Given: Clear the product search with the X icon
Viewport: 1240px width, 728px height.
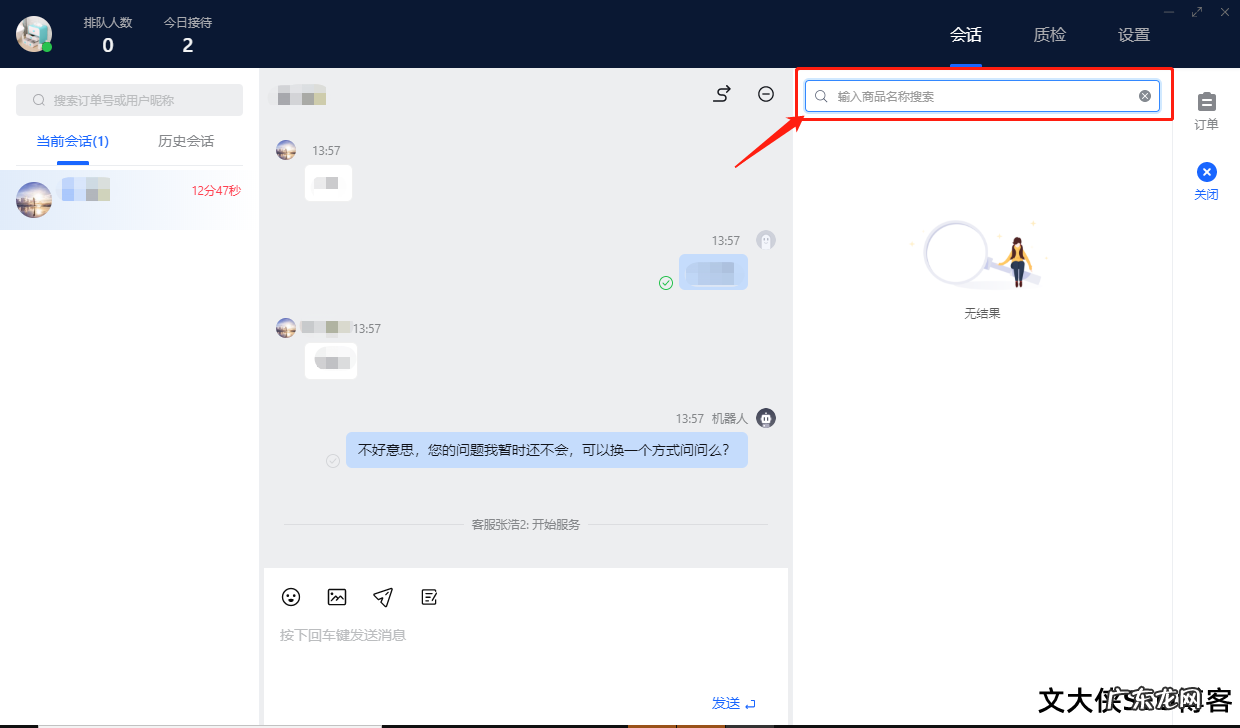Looking at the screenshot, I should 1144,95.
